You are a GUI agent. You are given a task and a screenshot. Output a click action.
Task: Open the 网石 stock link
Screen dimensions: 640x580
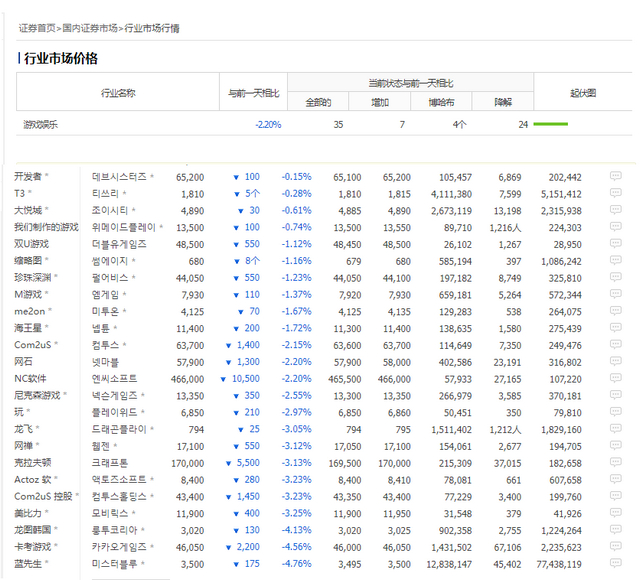click(23, 362)
